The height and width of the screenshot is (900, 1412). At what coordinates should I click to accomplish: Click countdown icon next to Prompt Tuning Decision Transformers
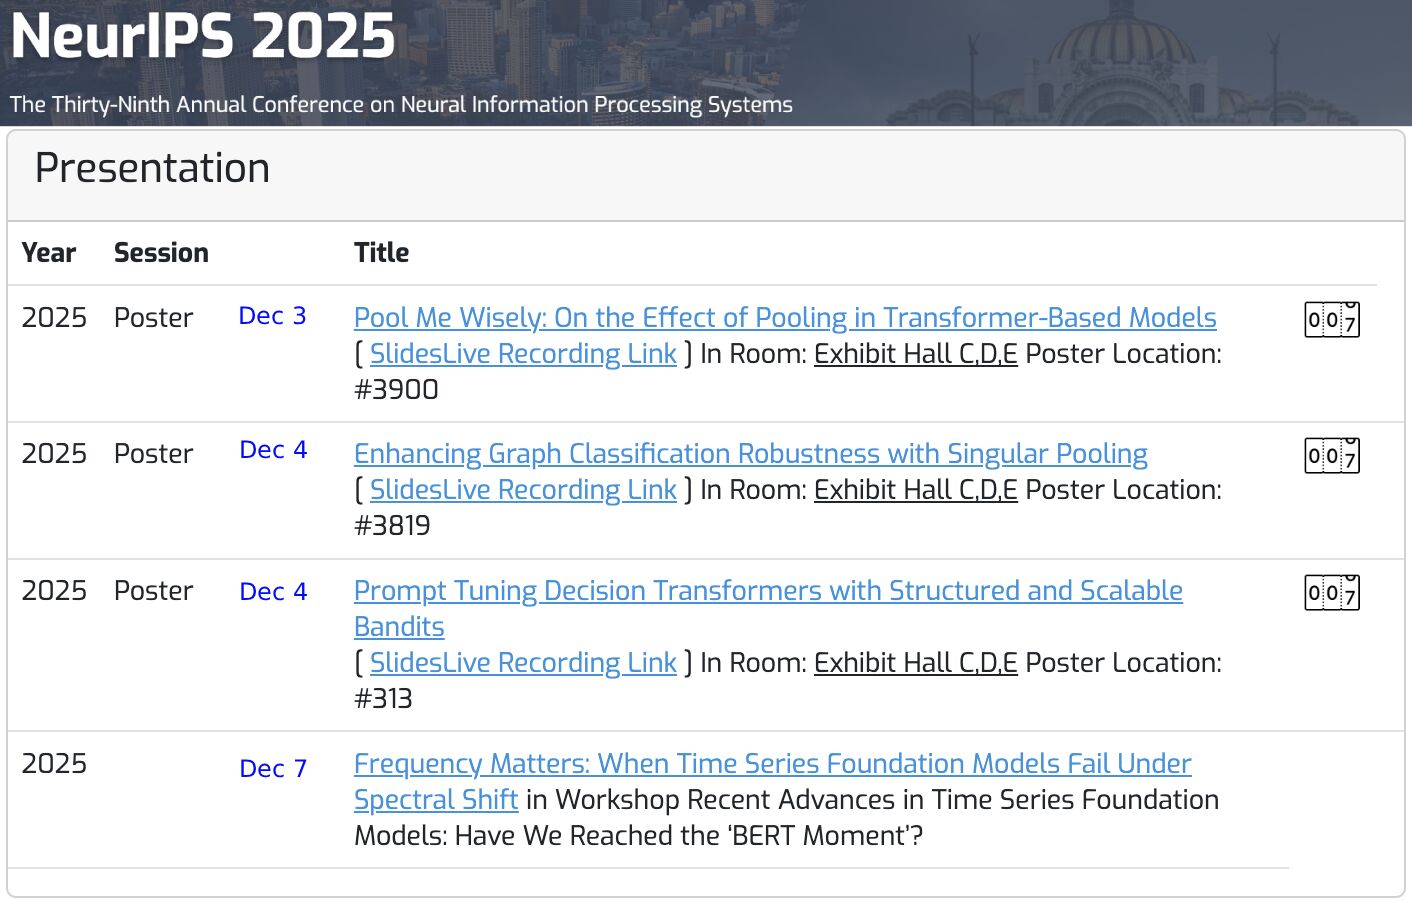click(1331, 592)
